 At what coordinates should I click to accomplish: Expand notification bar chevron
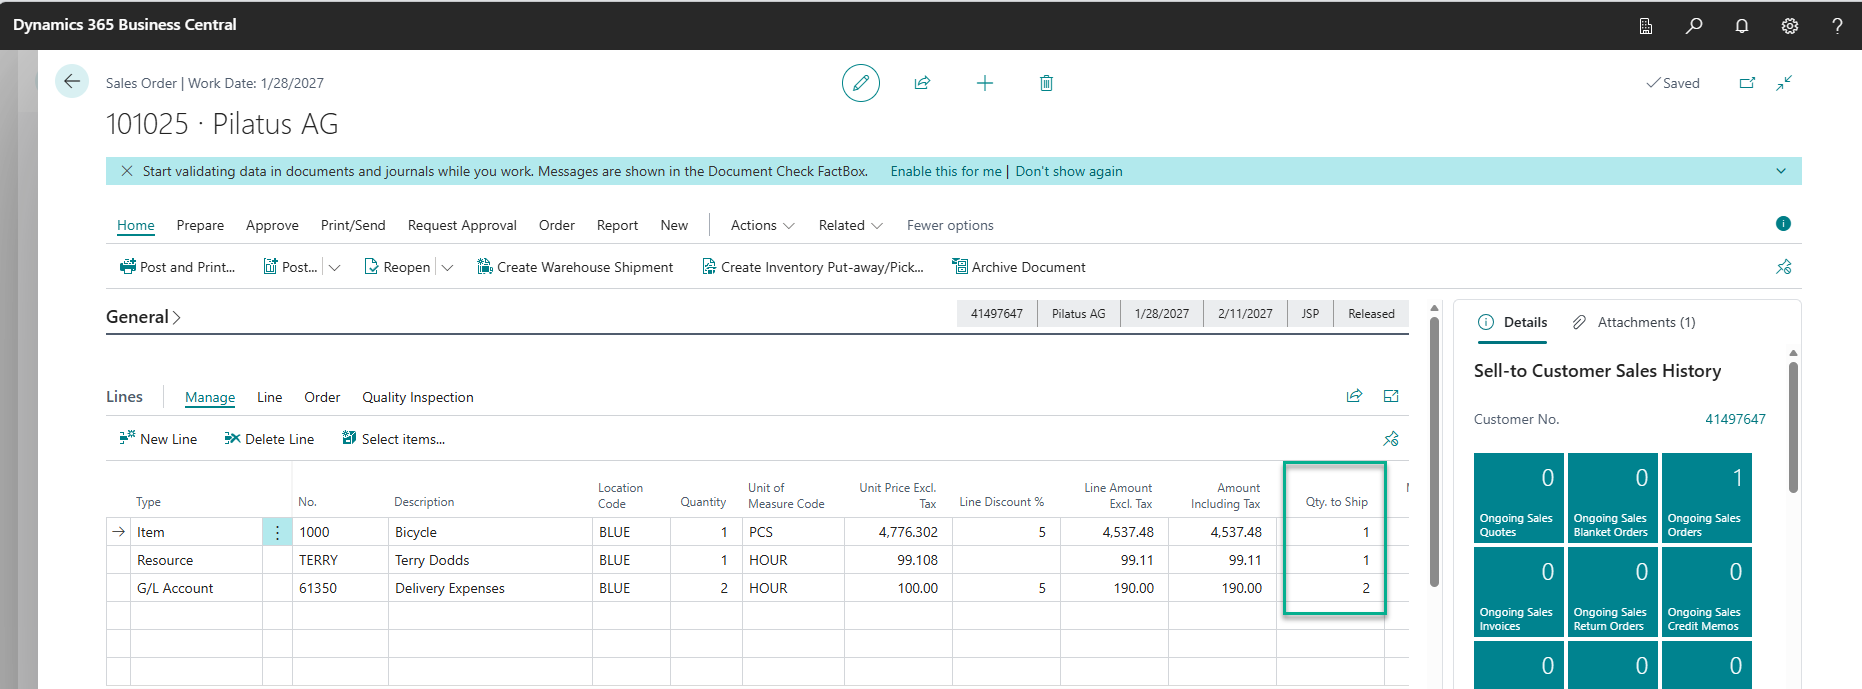[1781, 171]
